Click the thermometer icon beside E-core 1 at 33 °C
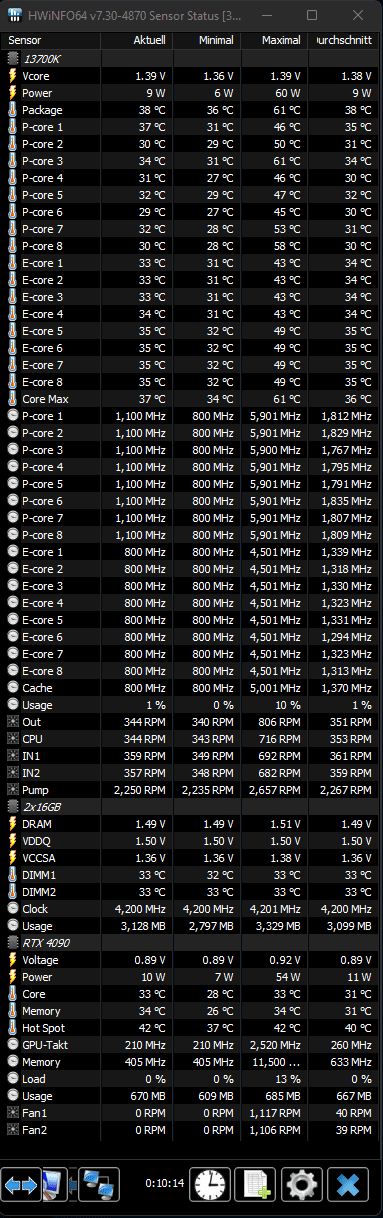Screen dimensions: 383x1218 click(12, 263)
